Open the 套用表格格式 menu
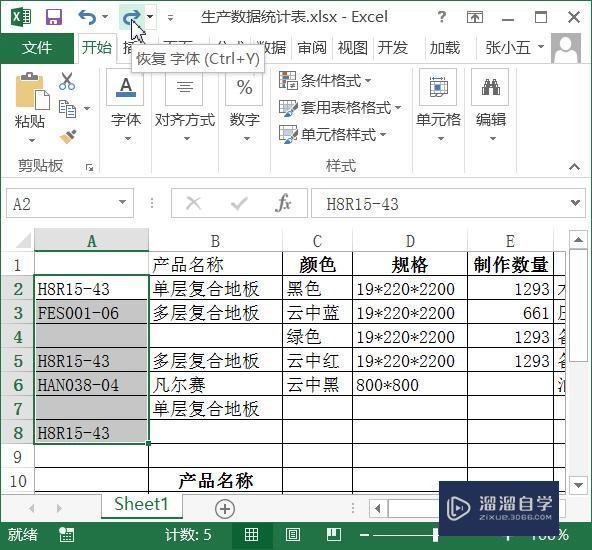This screenshot has width=592, height=550. click(x=340, y=108)
